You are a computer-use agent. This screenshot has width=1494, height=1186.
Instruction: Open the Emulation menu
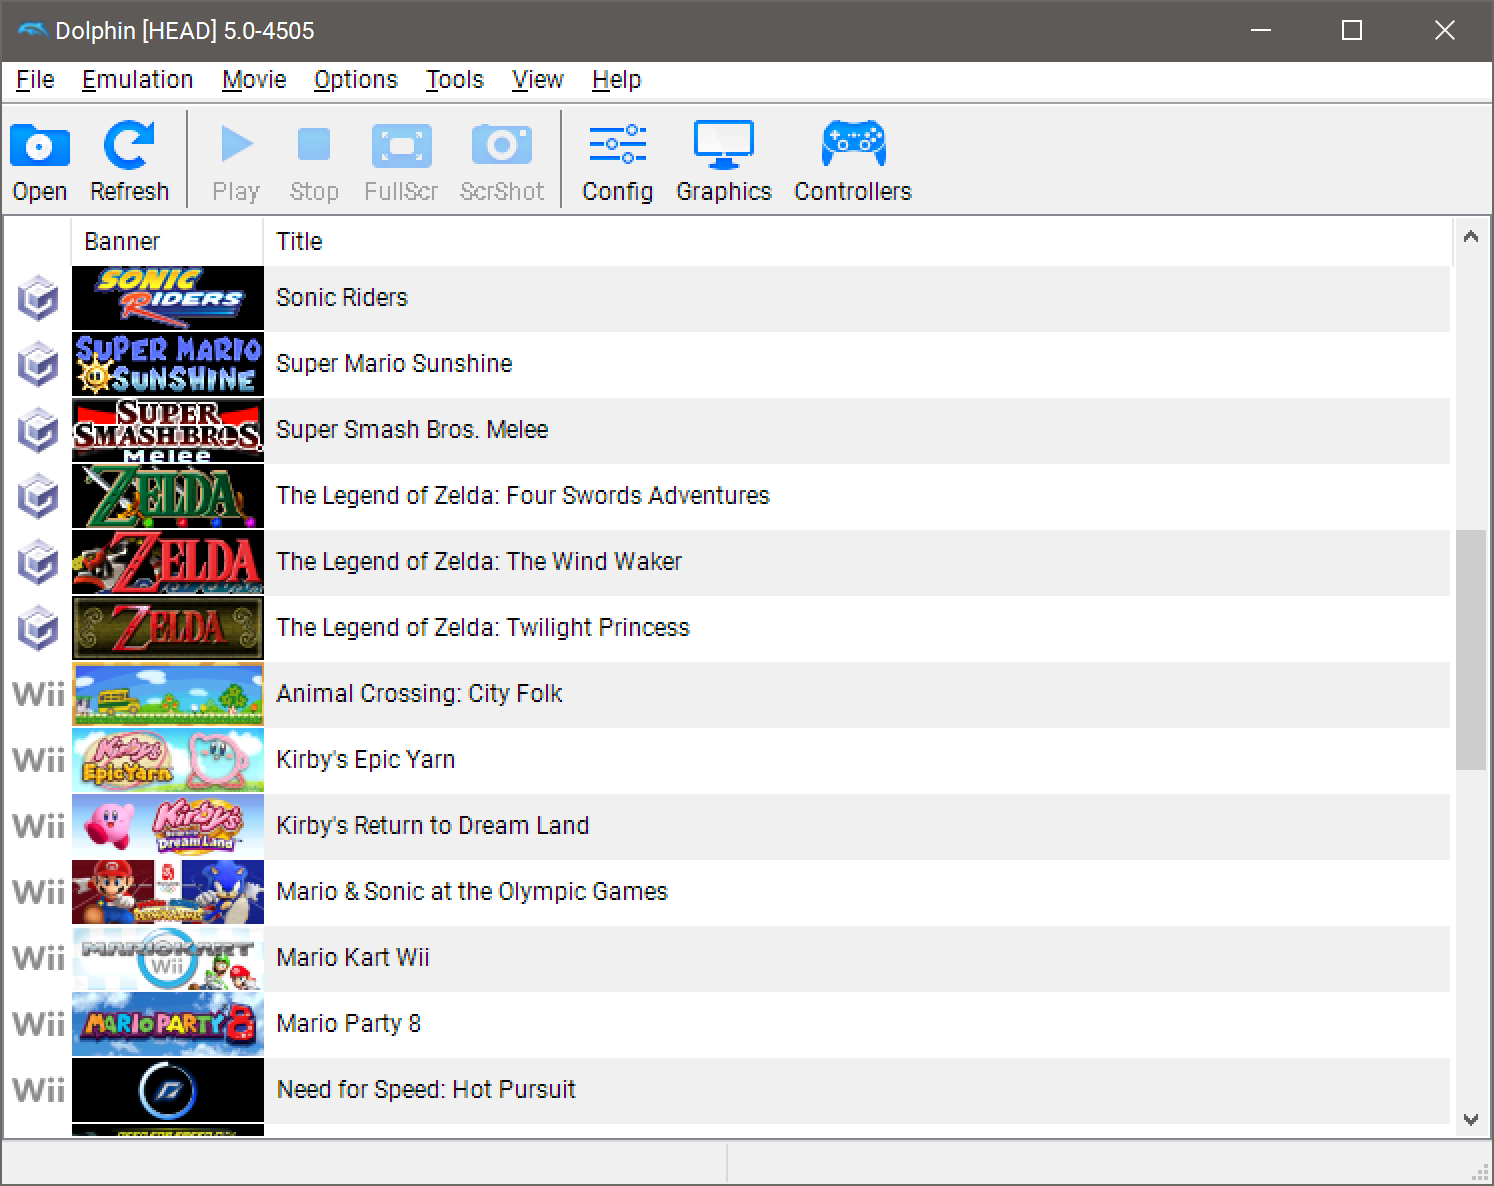(x=138, y=80)
